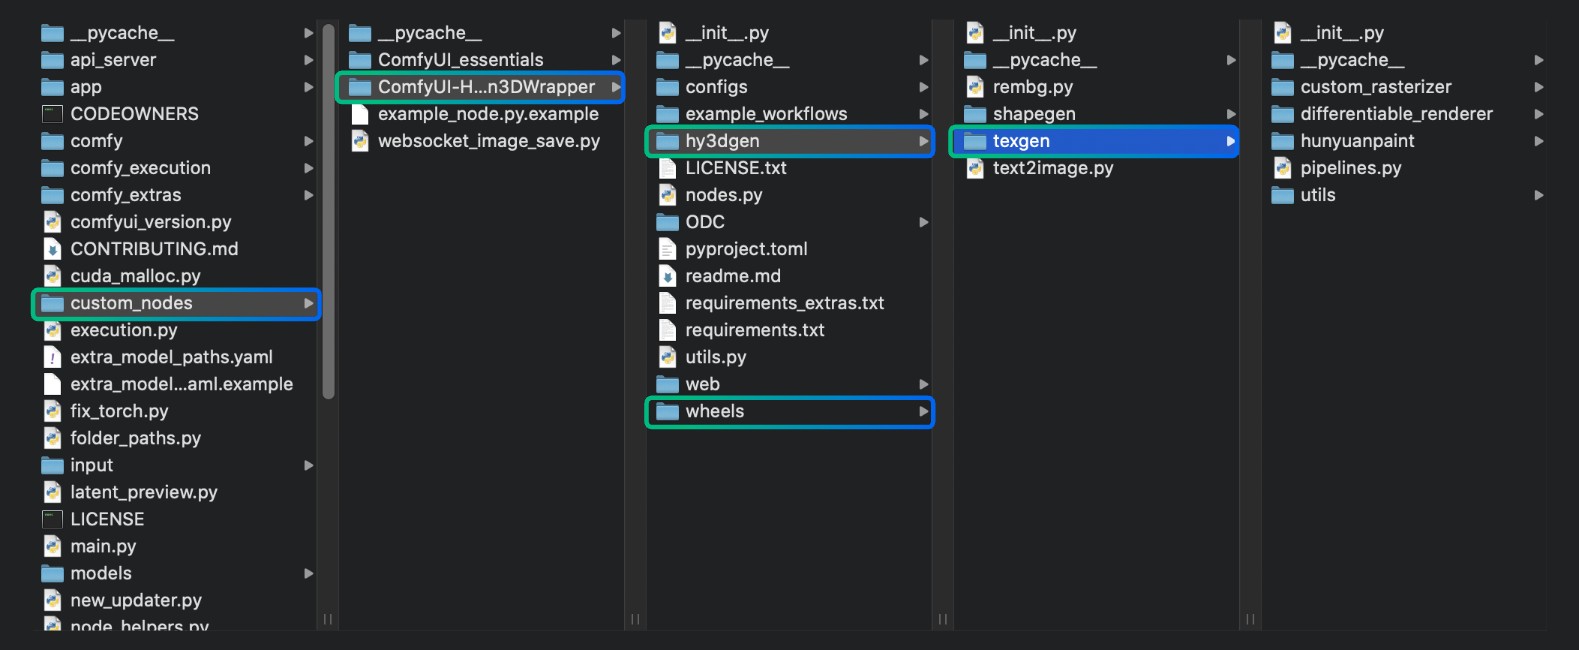
Task: Expand the example_workflows folder arrow
Action: 924,114
